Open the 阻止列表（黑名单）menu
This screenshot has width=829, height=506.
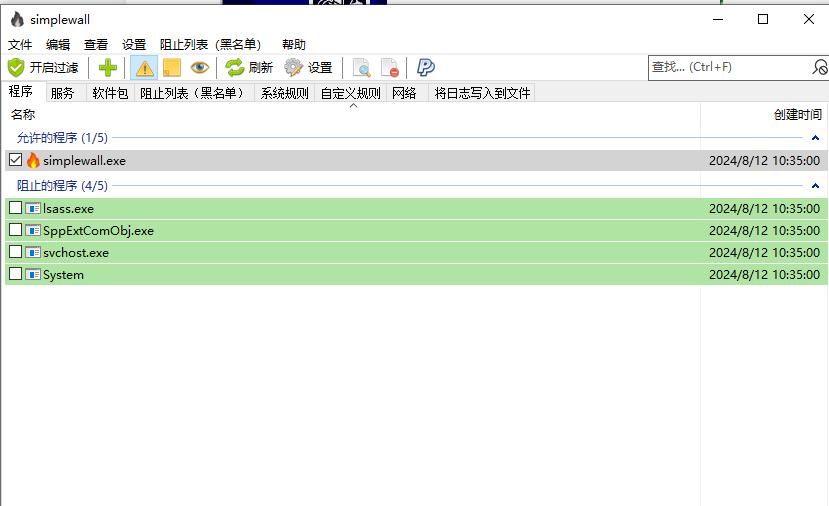(x=210, y=44)
